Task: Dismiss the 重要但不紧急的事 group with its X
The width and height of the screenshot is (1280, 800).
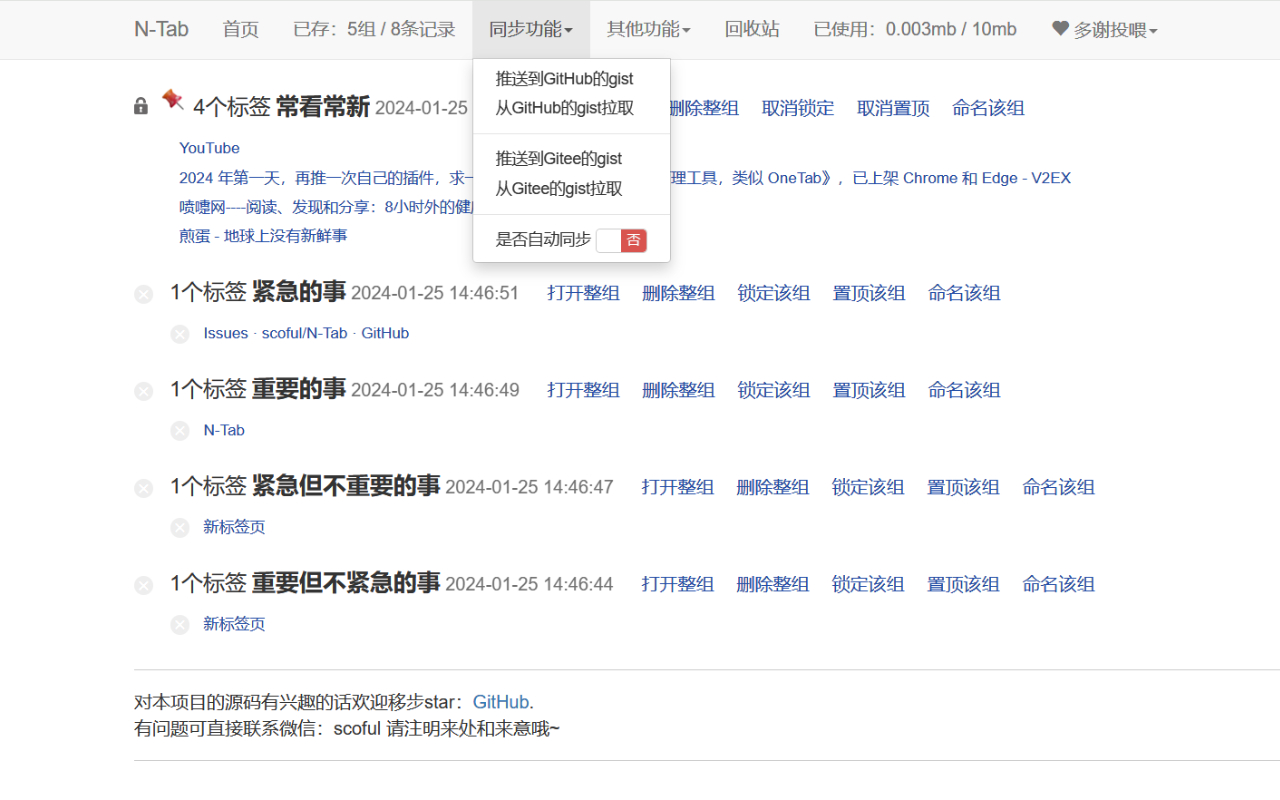Action: coord(143,584)
